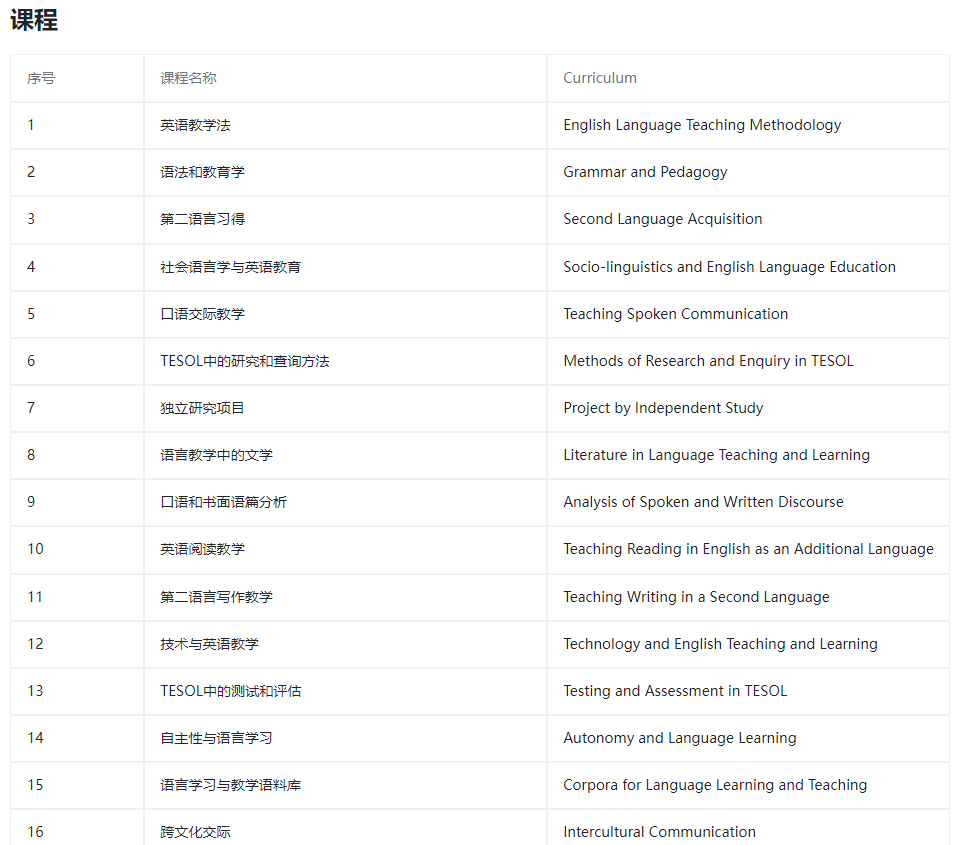The width and height of the screenshot is (956, 845).
Task: Click English Language Teaching Methodology text
Action: 702,125
